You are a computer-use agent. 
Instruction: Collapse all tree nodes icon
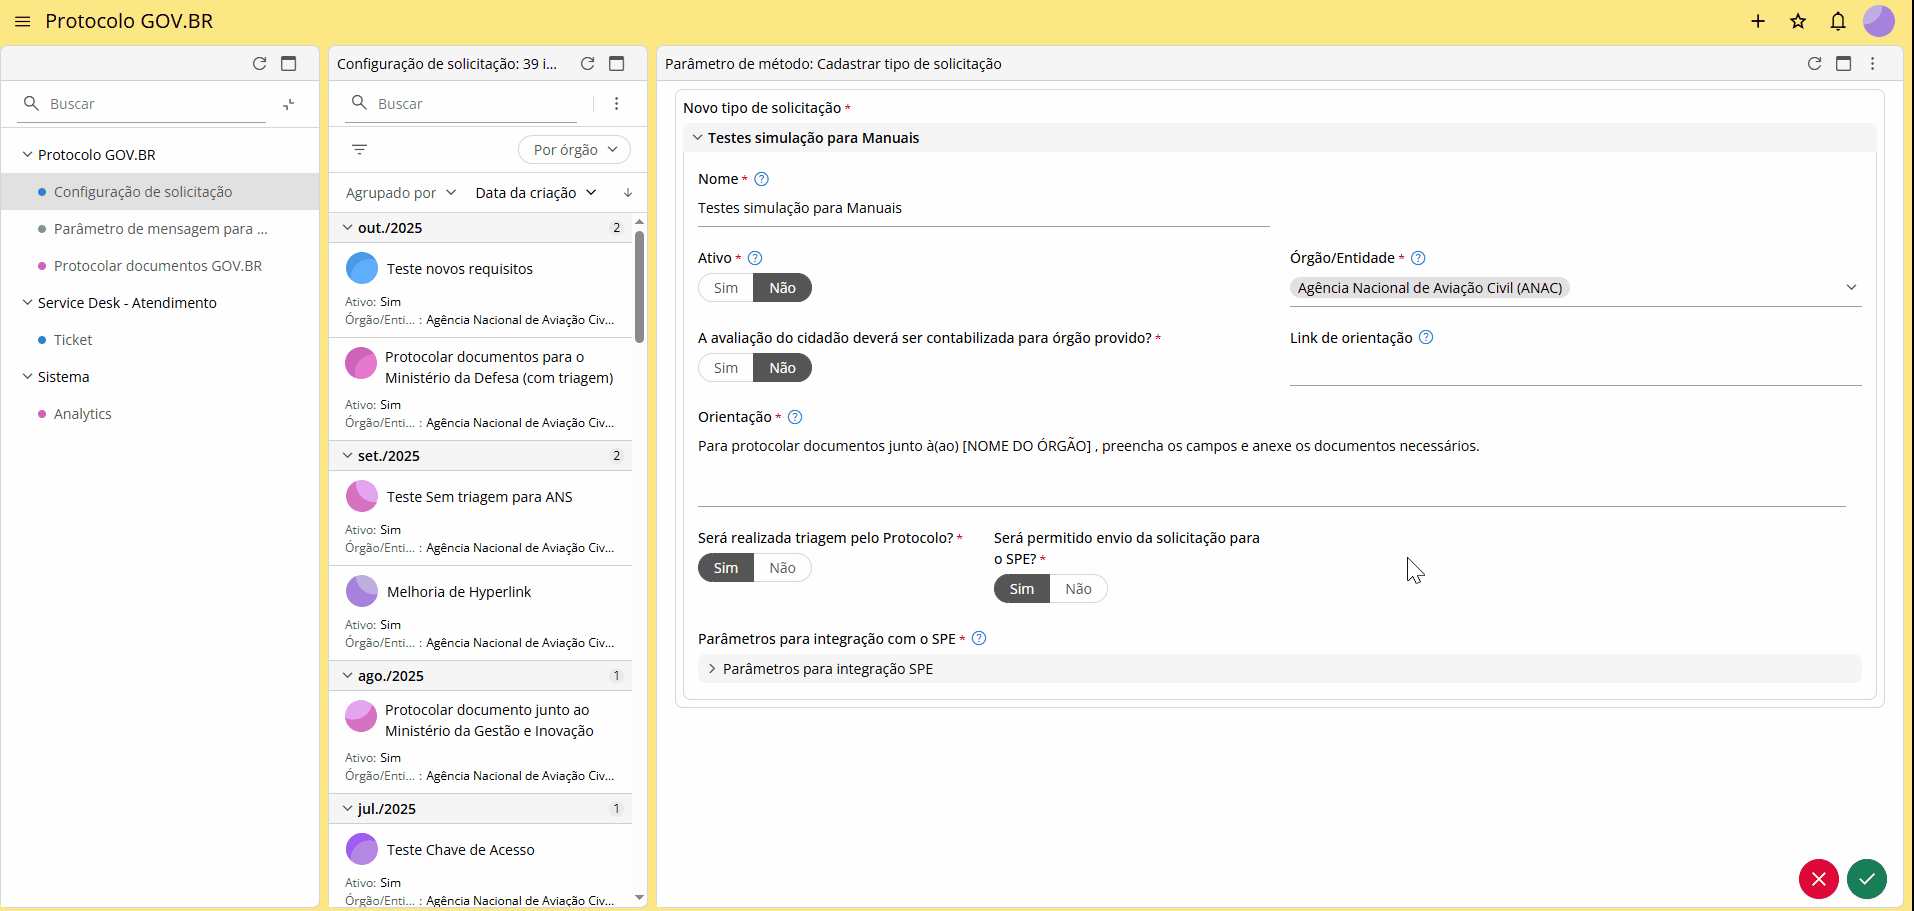[289, 104]
